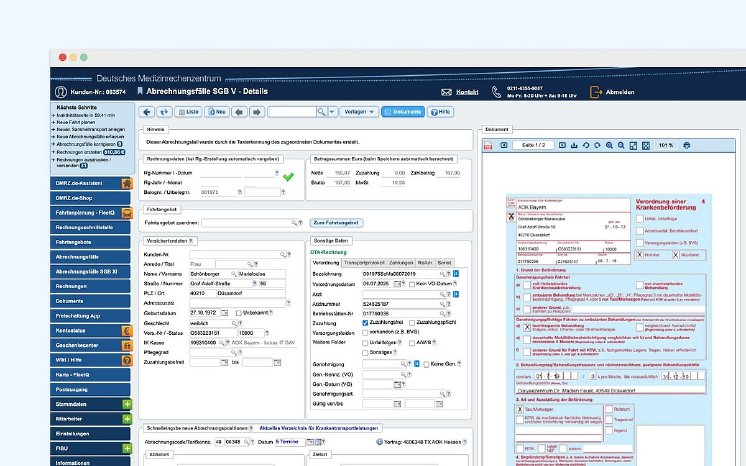Check the AAWB checkbox
This screenshot has height=466, width=746.
(412, 343)
